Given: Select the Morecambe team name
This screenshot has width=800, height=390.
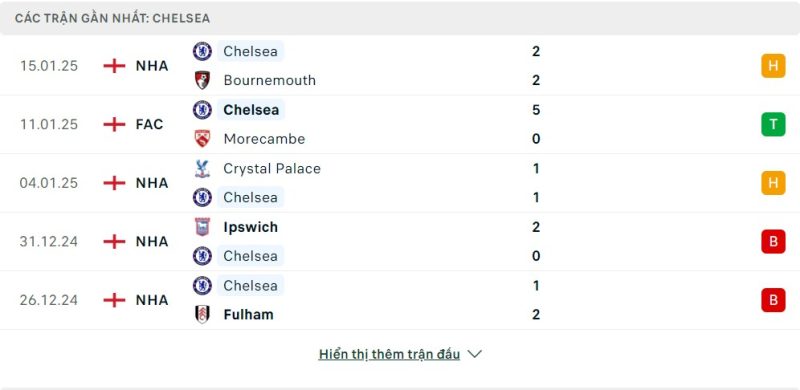Looking at the screenshot, I should point(264,139).
